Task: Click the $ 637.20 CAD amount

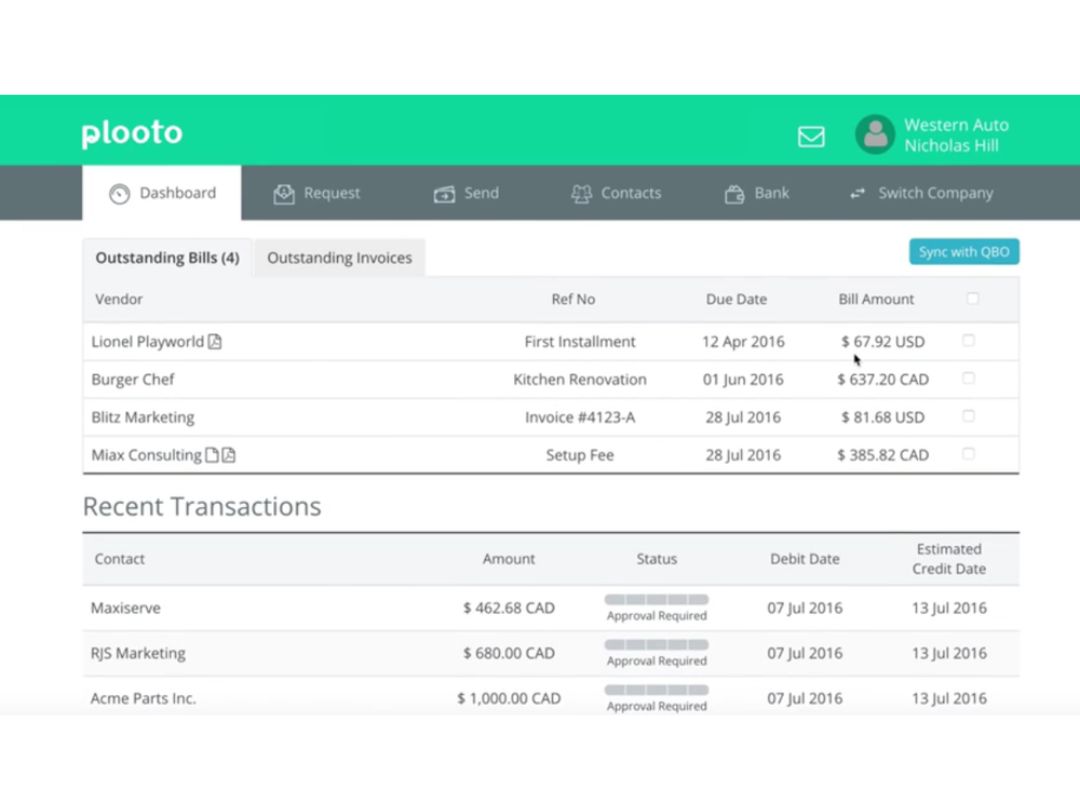Action: coord(883,380)
